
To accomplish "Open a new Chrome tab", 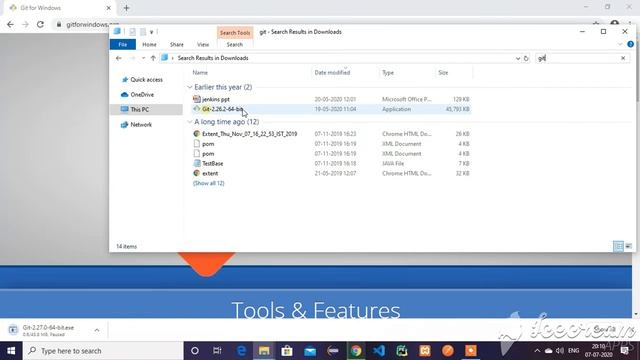I will coord(126,8).
